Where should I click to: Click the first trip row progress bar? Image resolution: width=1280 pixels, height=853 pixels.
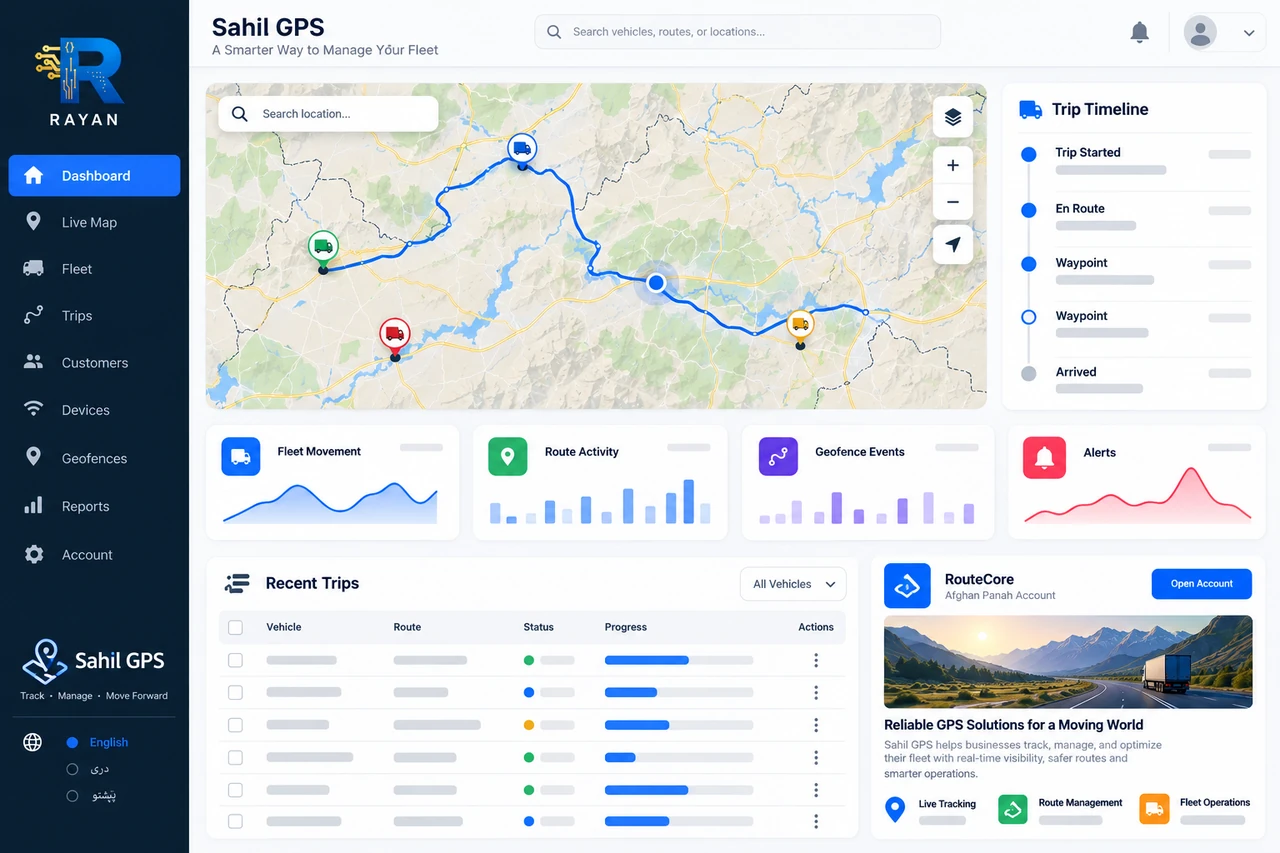[x=679, y=660]
